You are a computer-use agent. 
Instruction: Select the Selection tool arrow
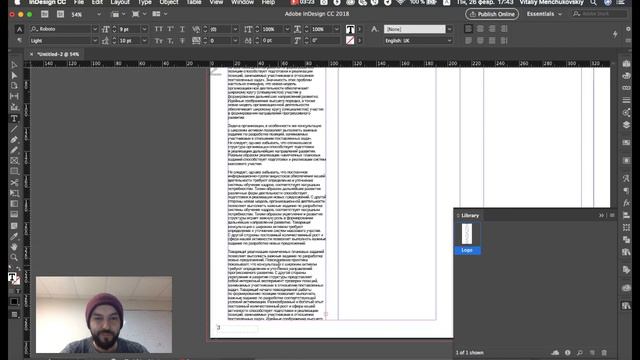click(x=14, y=65)
